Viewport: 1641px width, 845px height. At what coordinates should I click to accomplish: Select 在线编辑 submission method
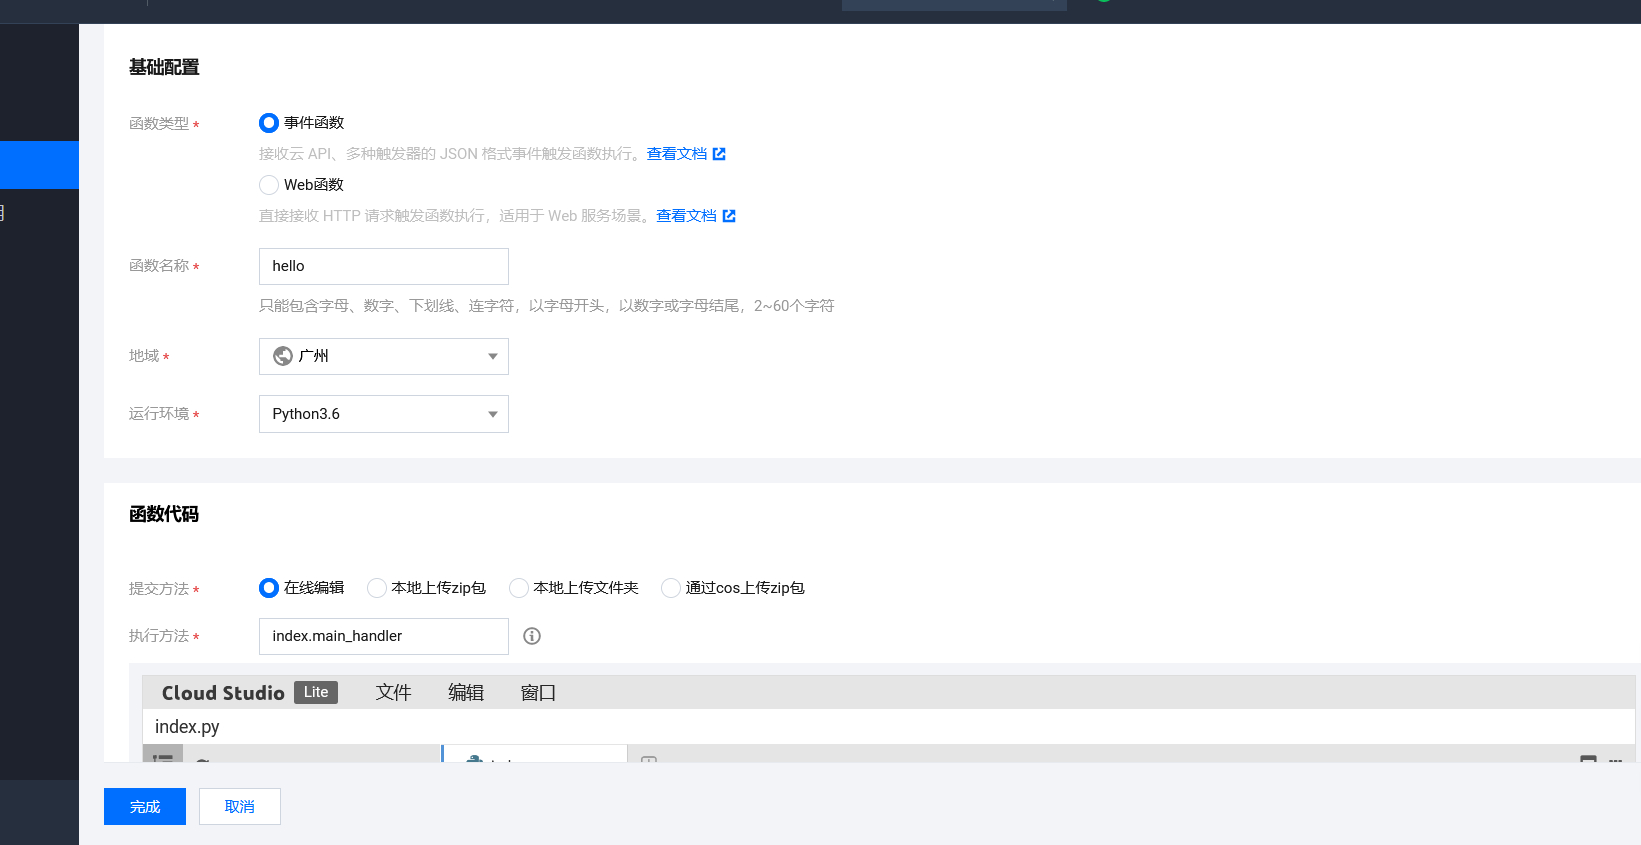coord(268,588)
